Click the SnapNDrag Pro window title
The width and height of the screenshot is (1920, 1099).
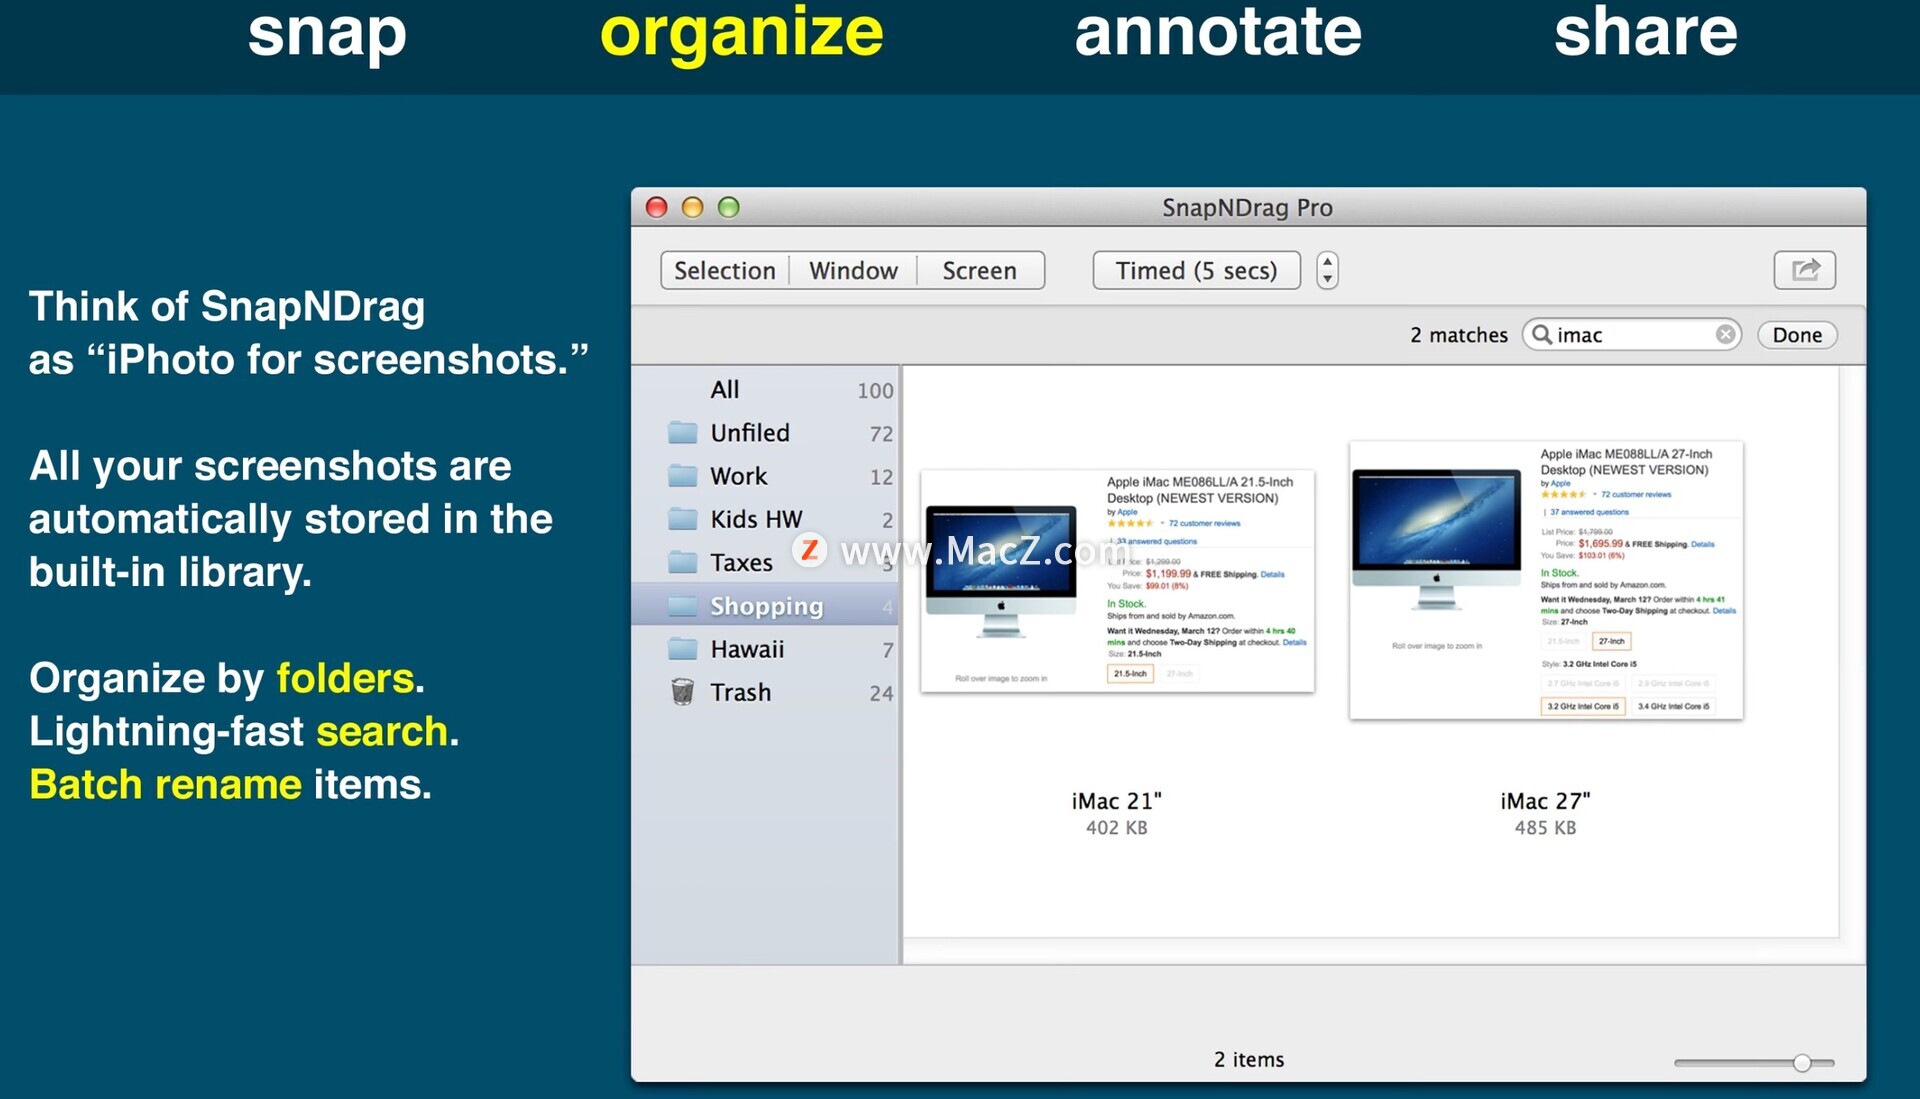(1247, 207)
